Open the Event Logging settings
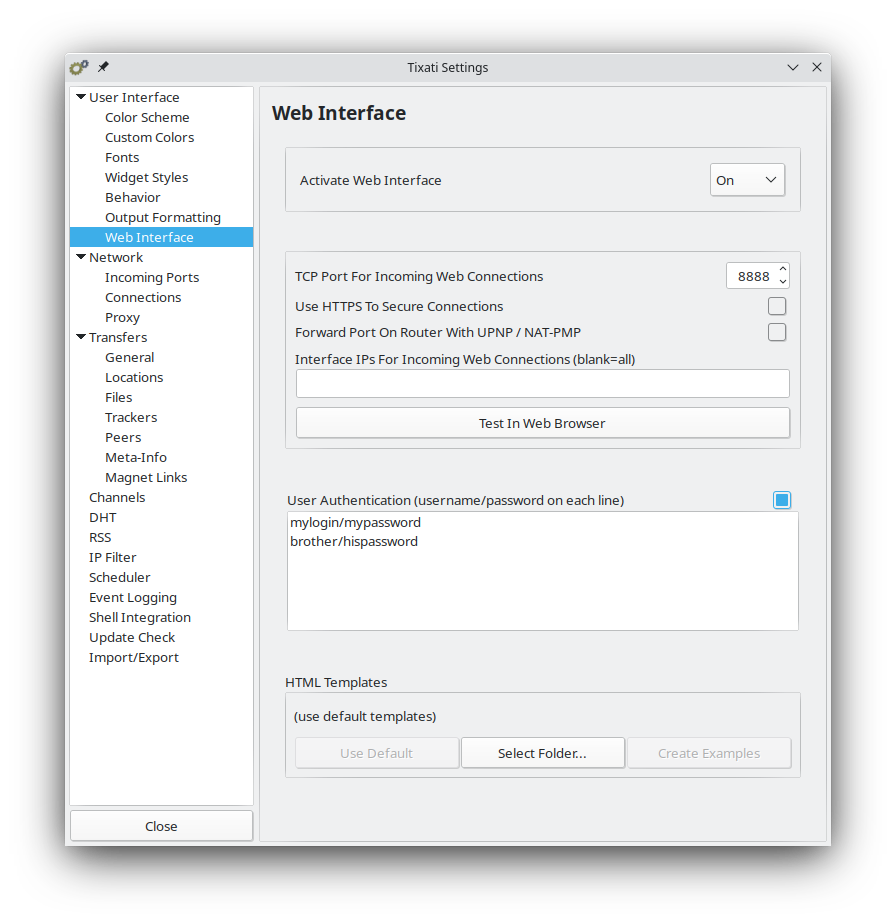Screen dimensions: 896x923 tap(133, 597)
